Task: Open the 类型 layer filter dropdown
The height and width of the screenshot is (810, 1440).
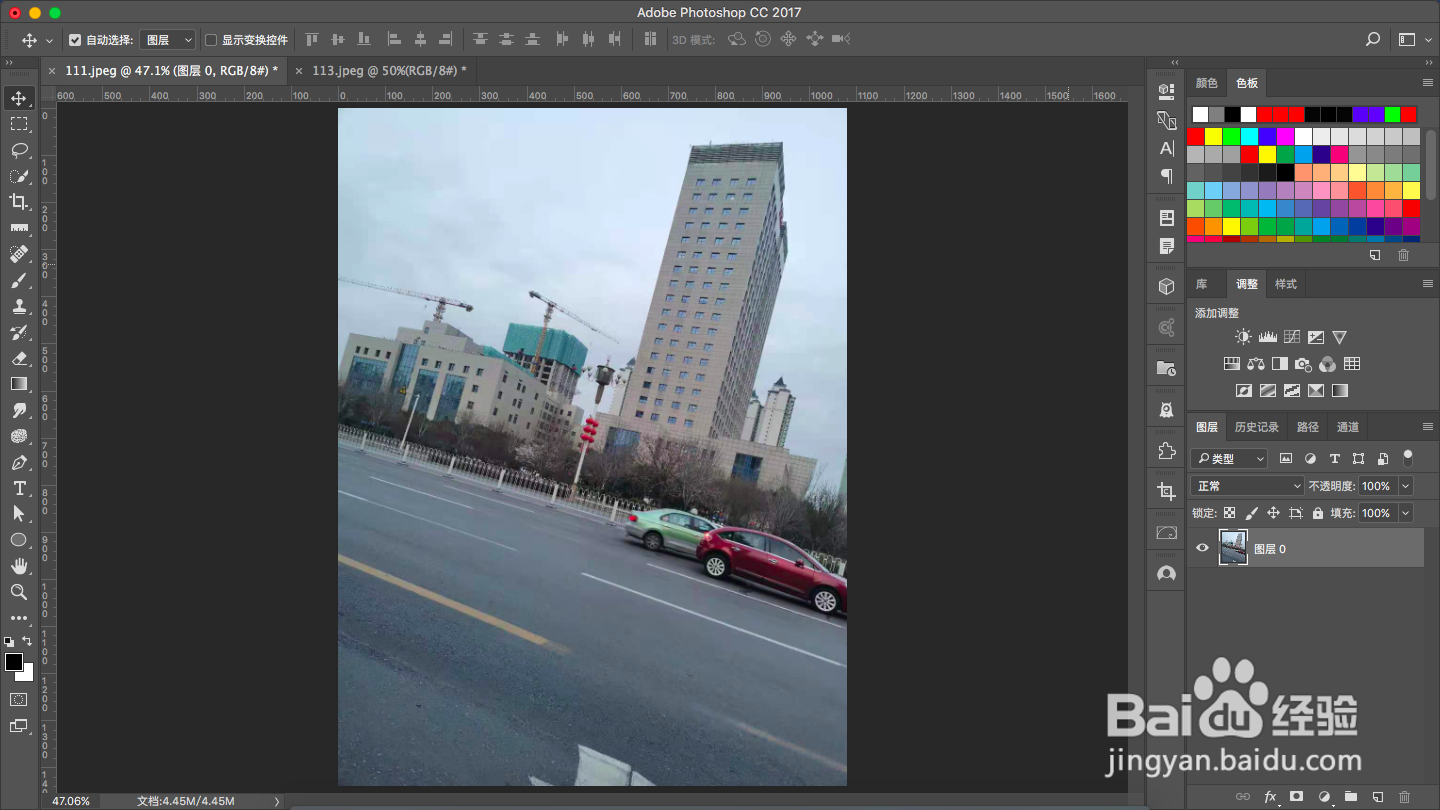Action: 1229,458
